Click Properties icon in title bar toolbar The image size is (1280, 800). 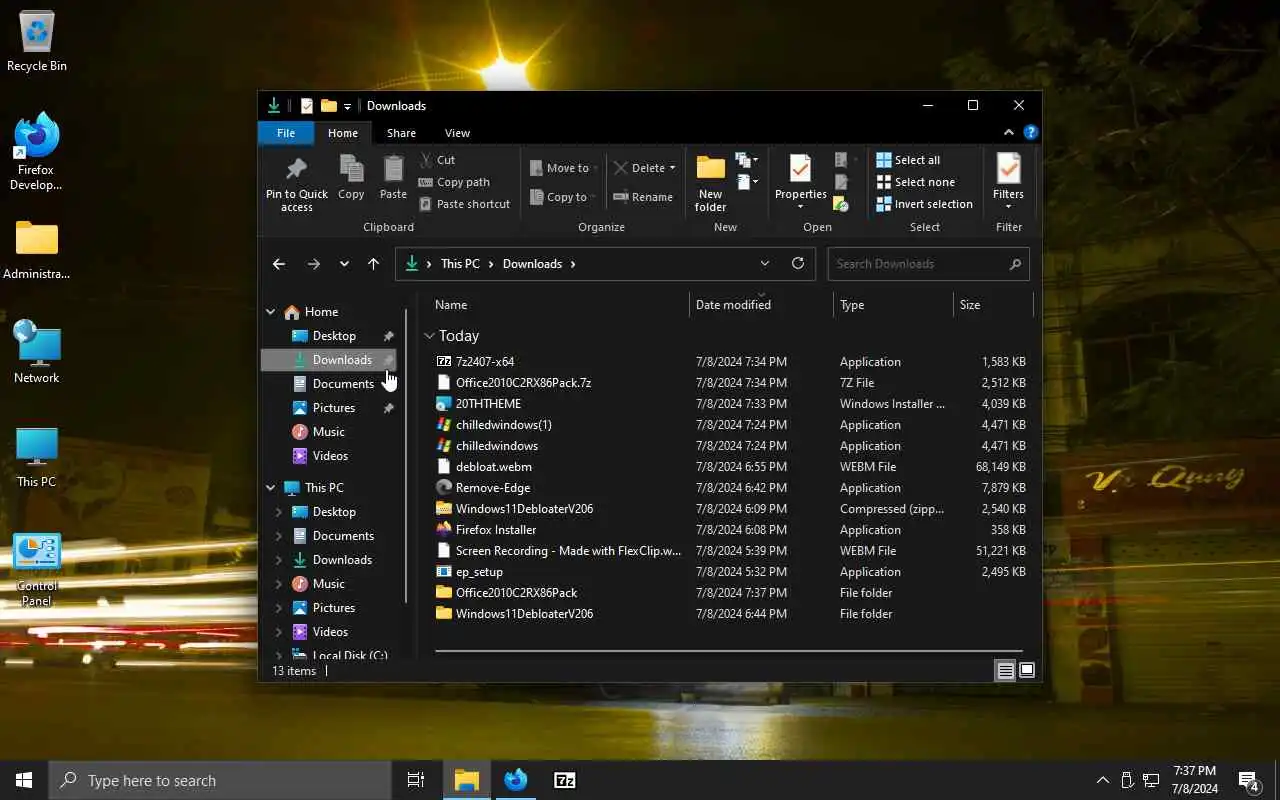[307, 106]
